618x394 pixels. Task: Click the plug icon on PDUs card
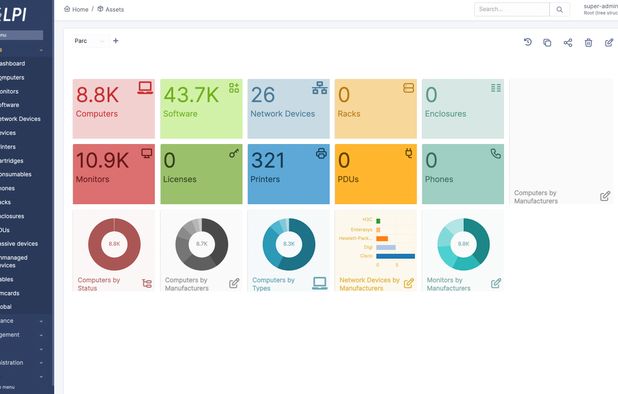point(409,153)
